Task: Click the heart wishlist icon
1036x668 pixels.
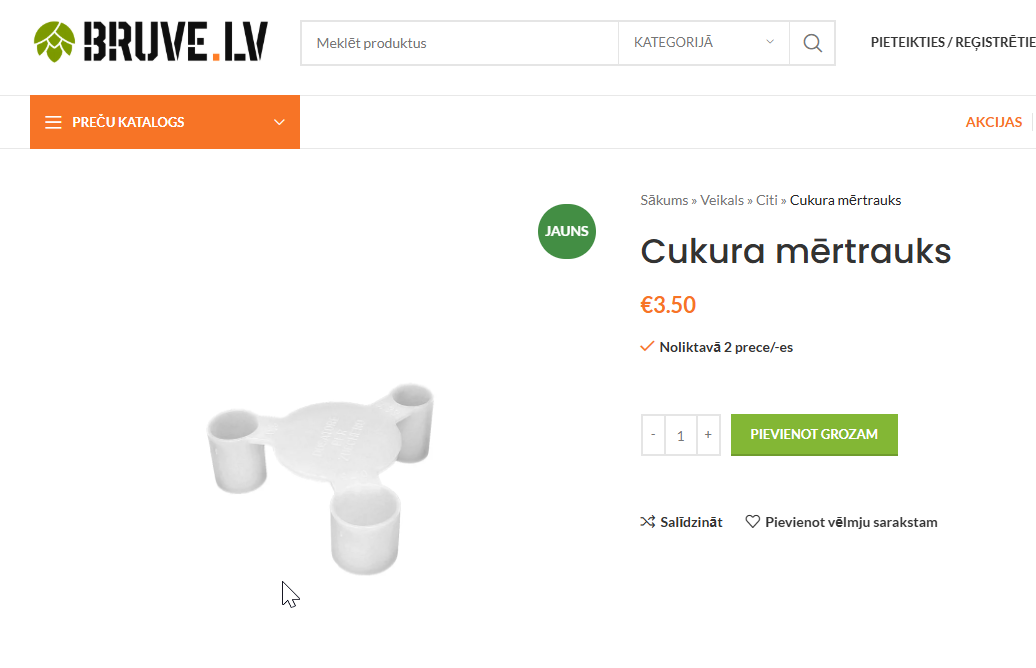Action: (x=753, y=522)
